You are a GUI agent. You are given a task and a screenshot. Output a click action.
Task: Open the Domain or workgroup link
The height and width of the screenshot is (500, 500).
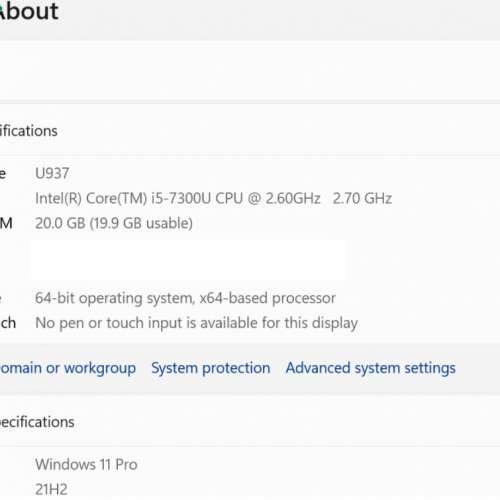tap(68, 368)
